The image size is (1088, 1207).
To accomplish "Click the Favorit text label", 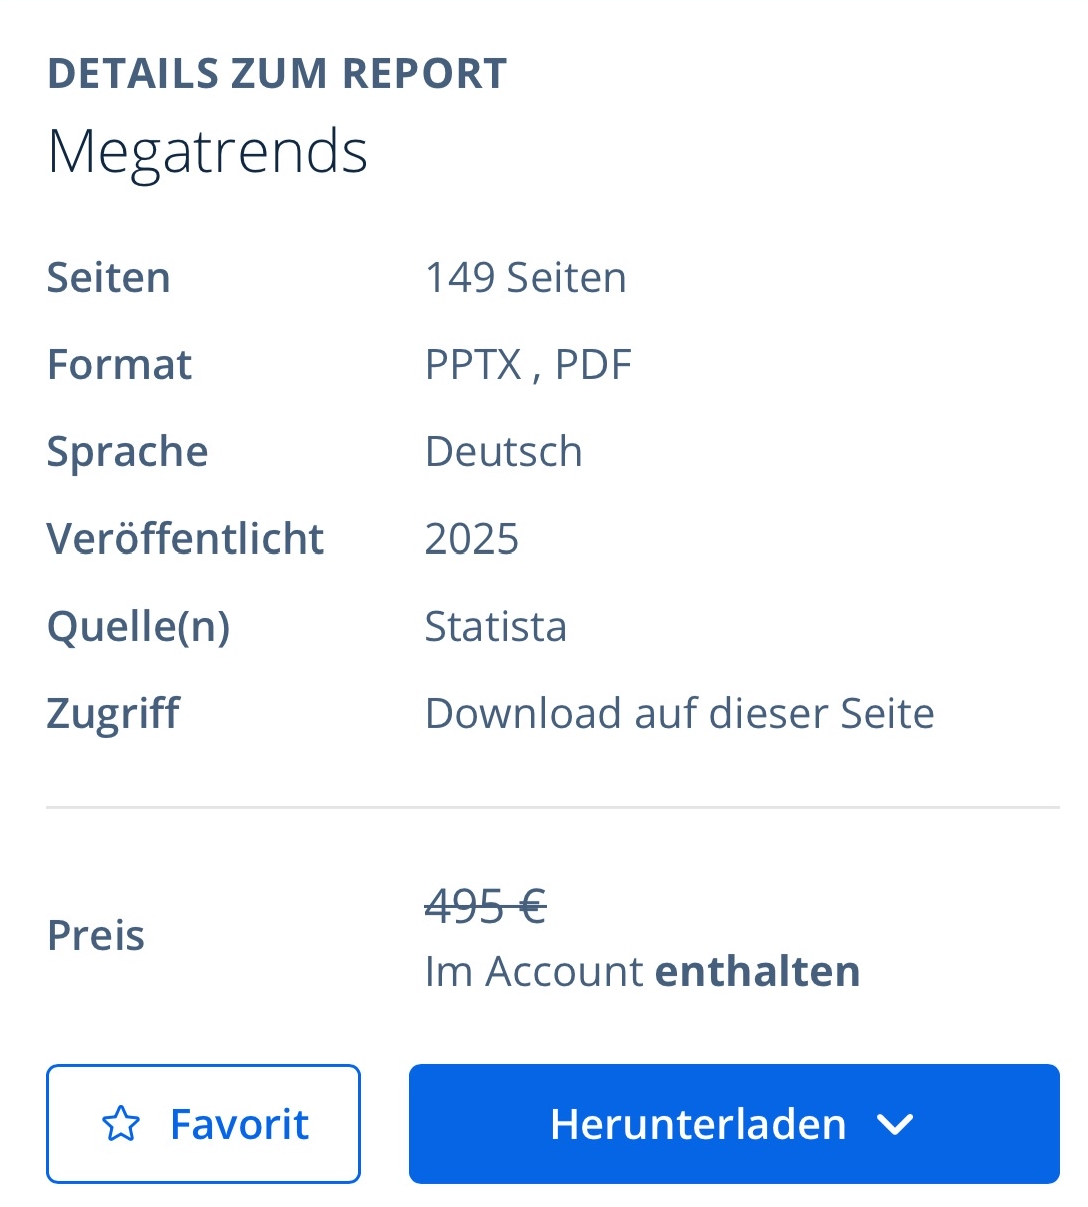I will (239, 1124).
